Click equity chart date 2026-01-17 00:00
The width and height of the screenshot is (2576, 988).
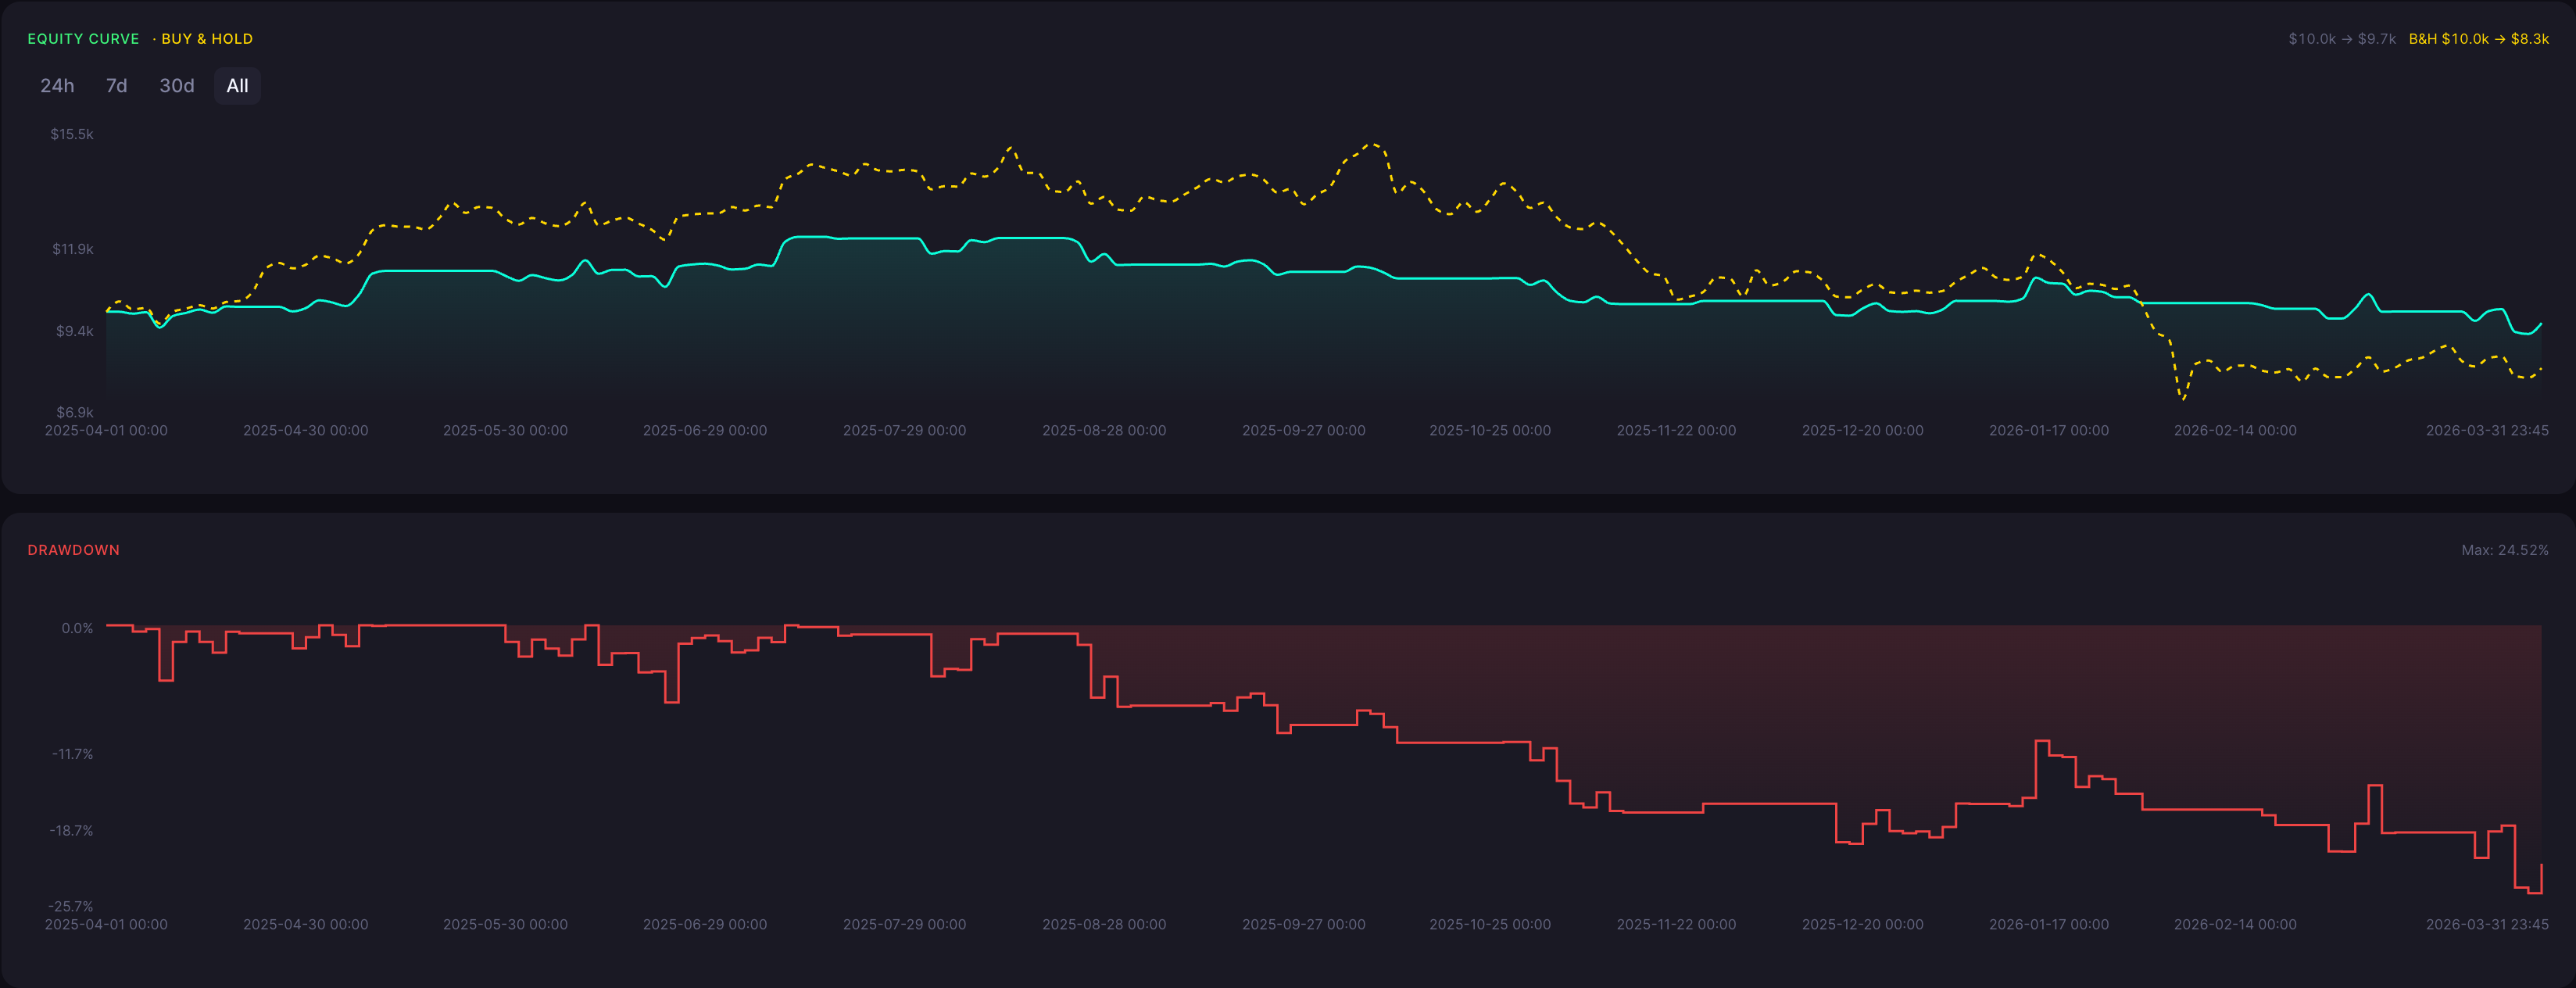point(2049,431)
